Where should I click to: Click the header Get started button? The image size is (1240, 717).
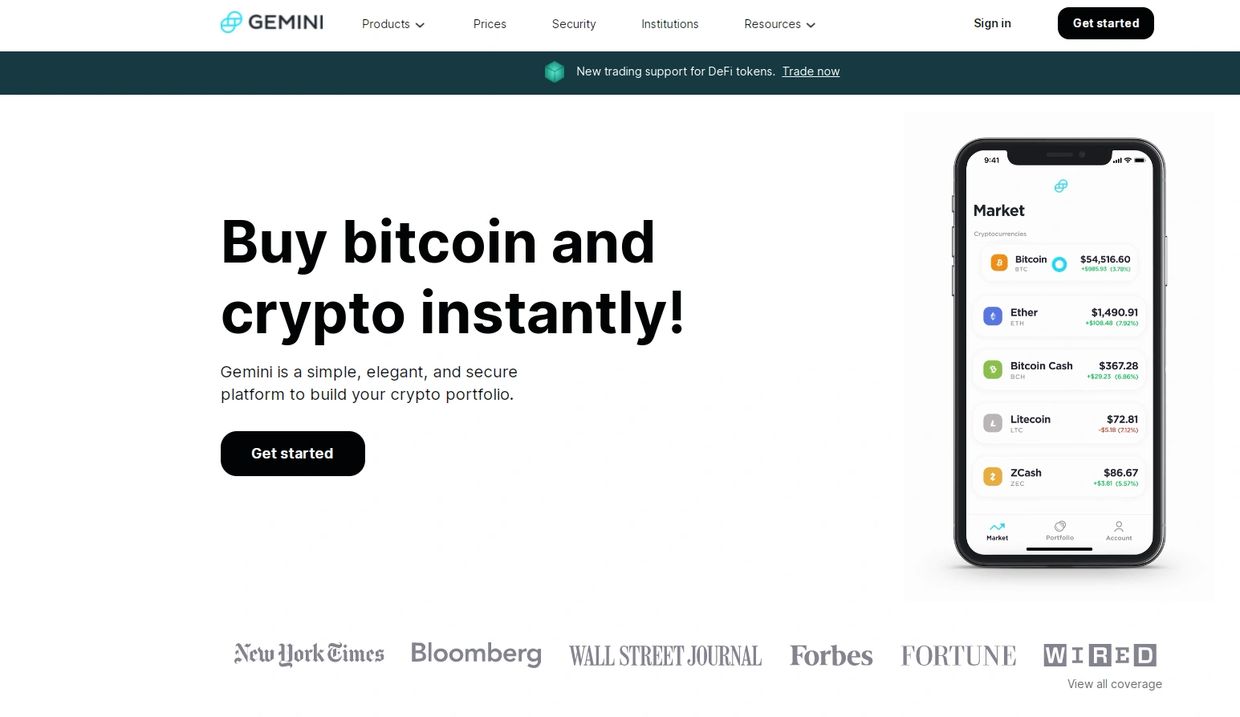pos(1106,23)
